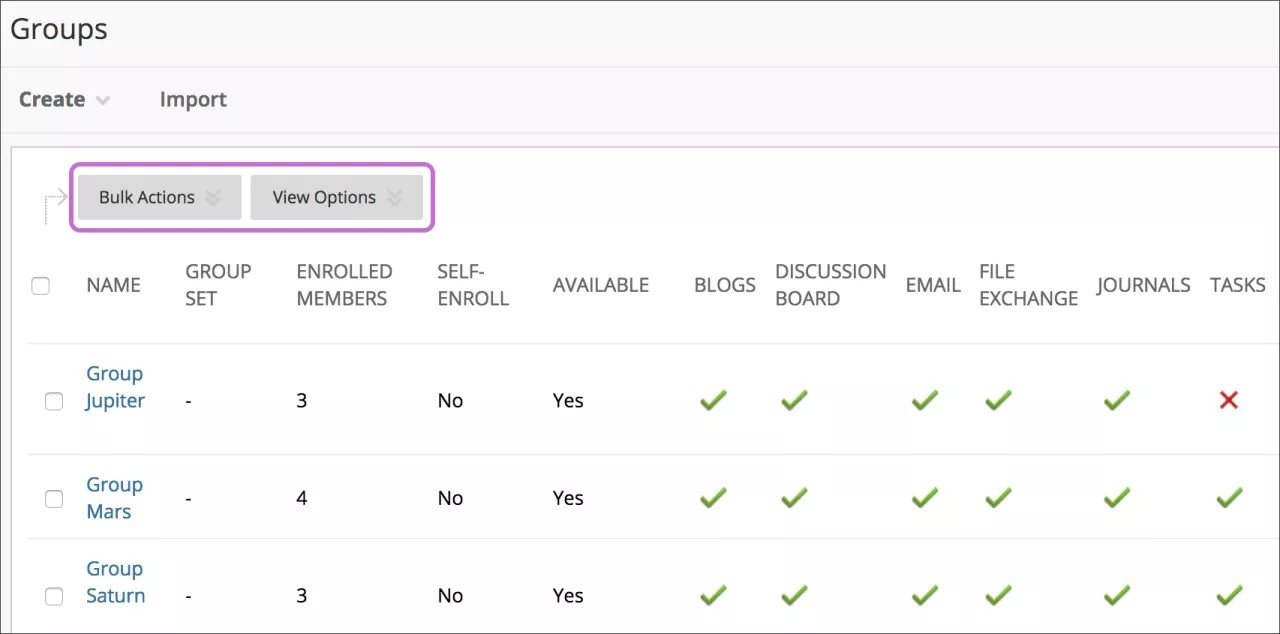1280x634 pixels.
Task: Click the red Tasks X icon for Group Jupiter
Action: pyautogui.click(x=1229, y=400)
